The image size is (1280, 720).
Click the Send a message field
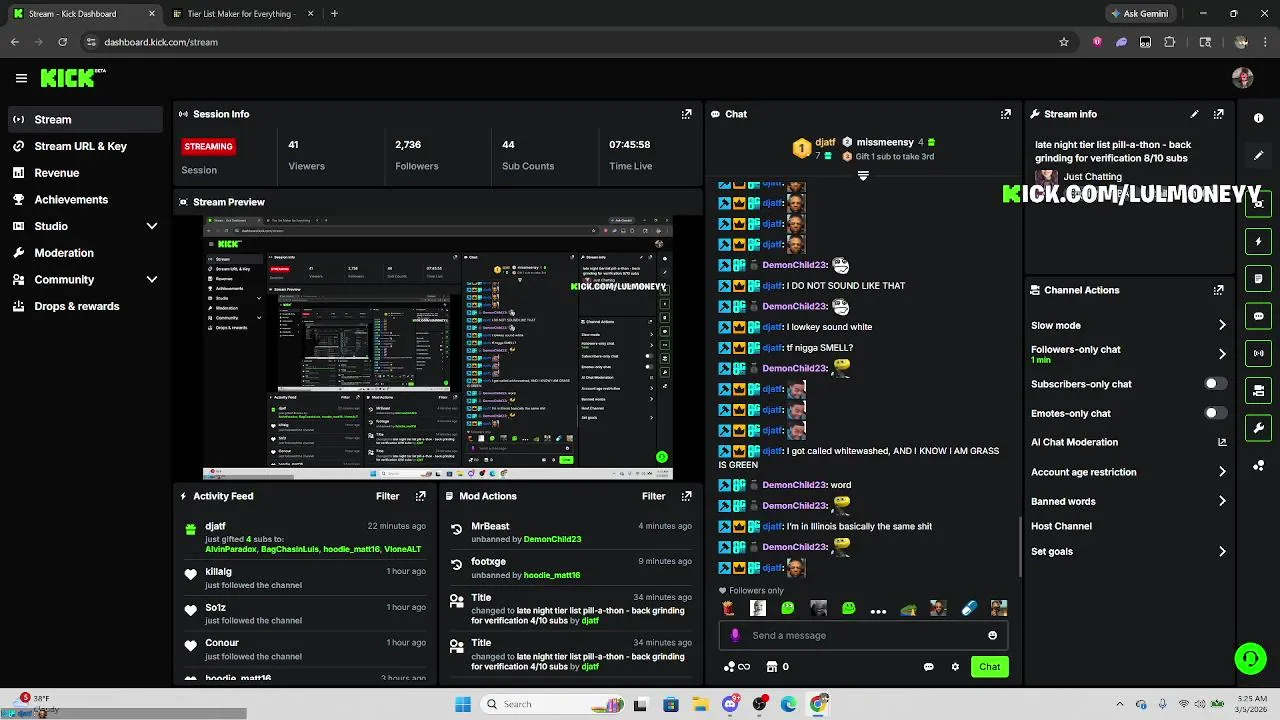coord(861,635)
